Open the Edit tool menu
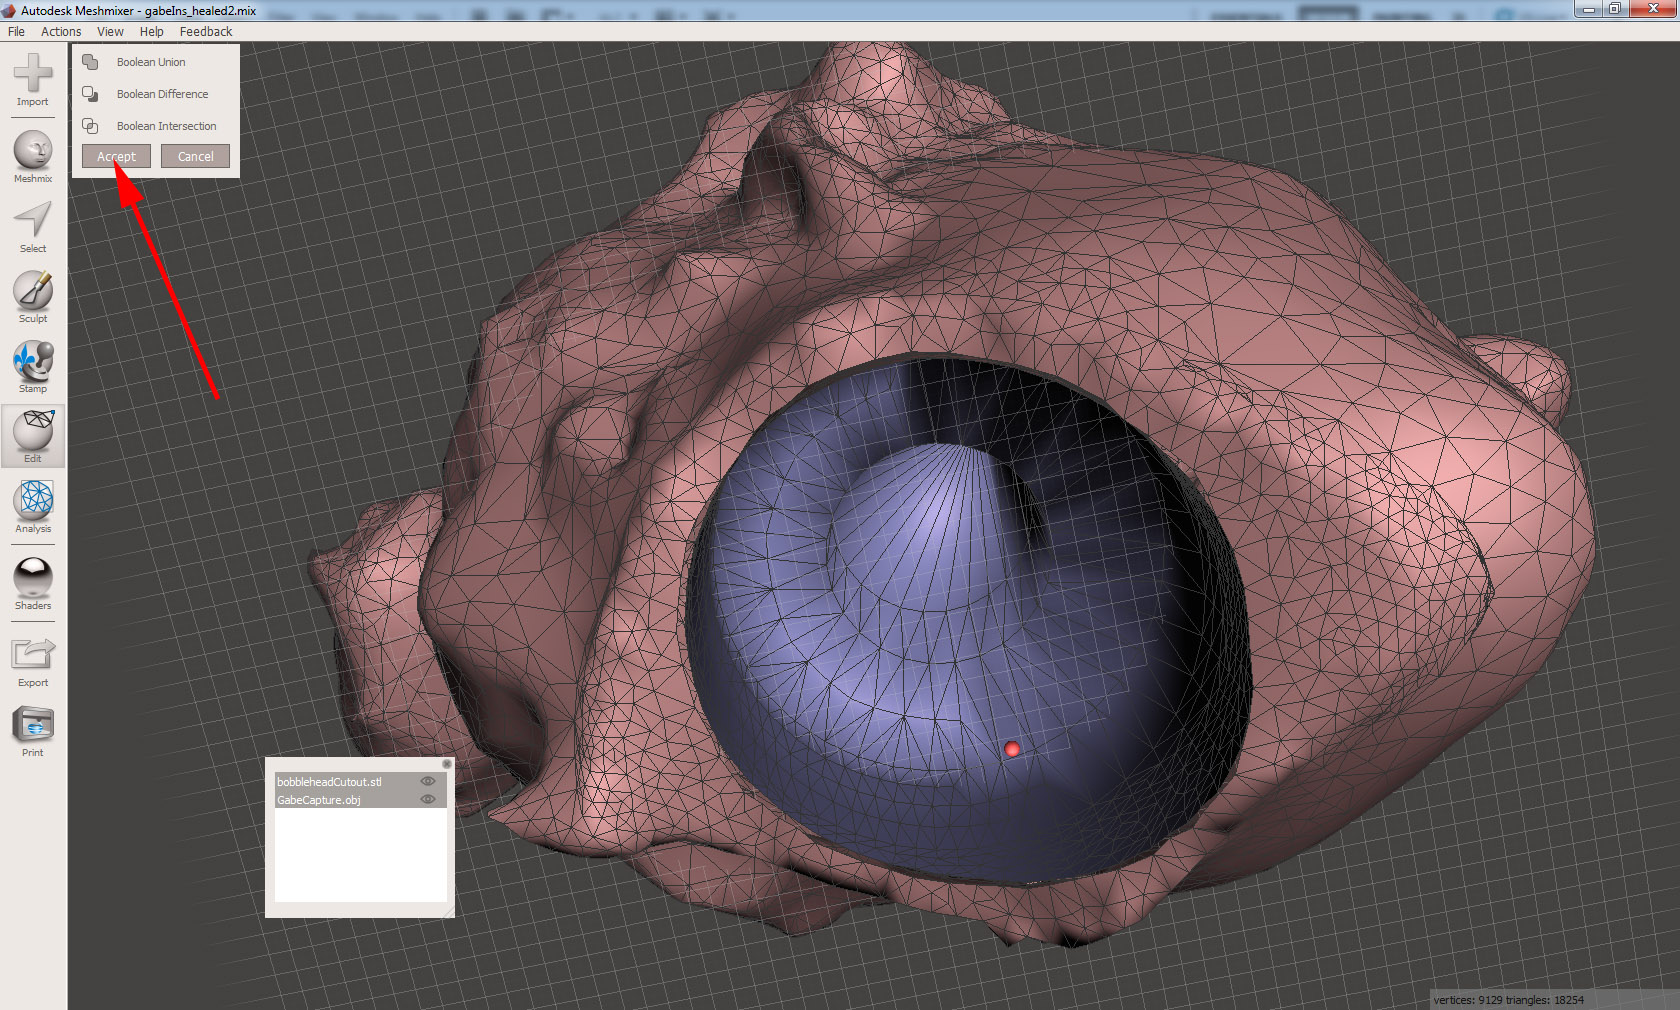The height and width of the screenshot is (1010, 1680). 33,436
